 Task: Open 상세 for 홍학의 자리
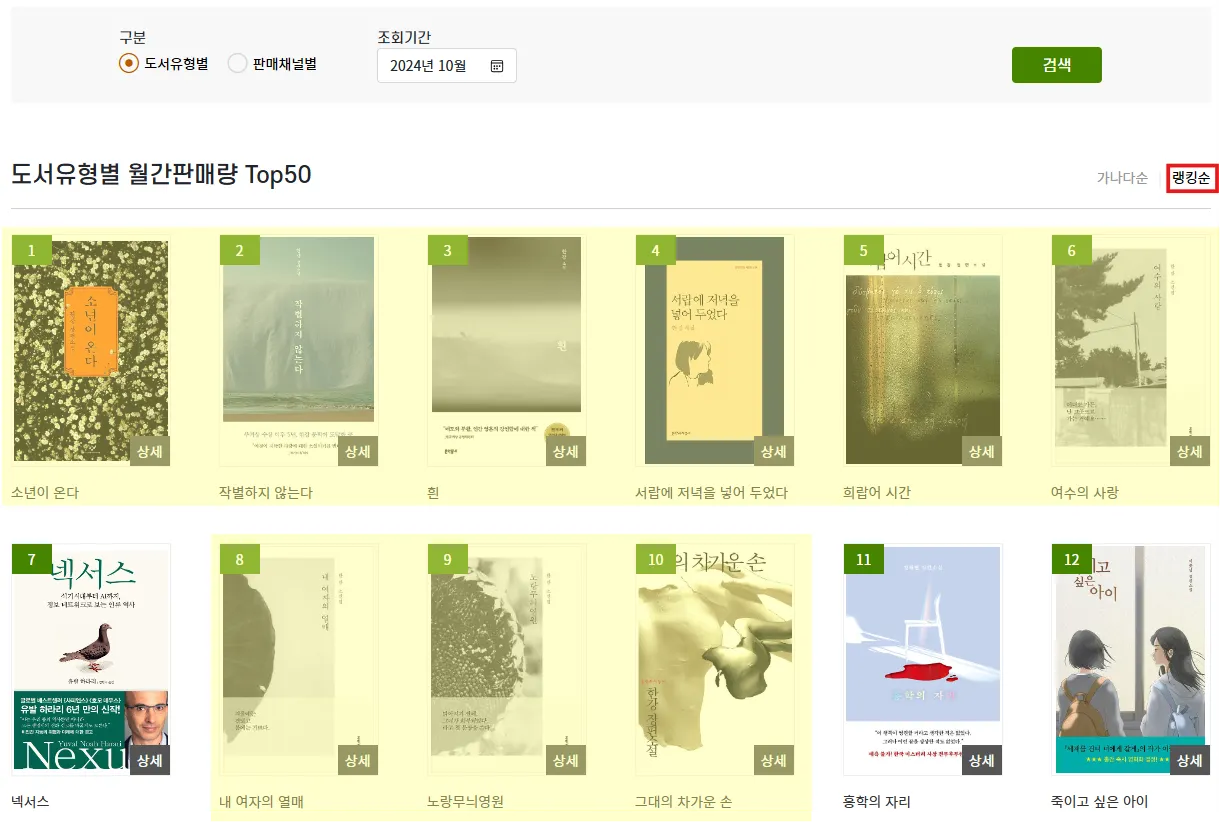982,760
